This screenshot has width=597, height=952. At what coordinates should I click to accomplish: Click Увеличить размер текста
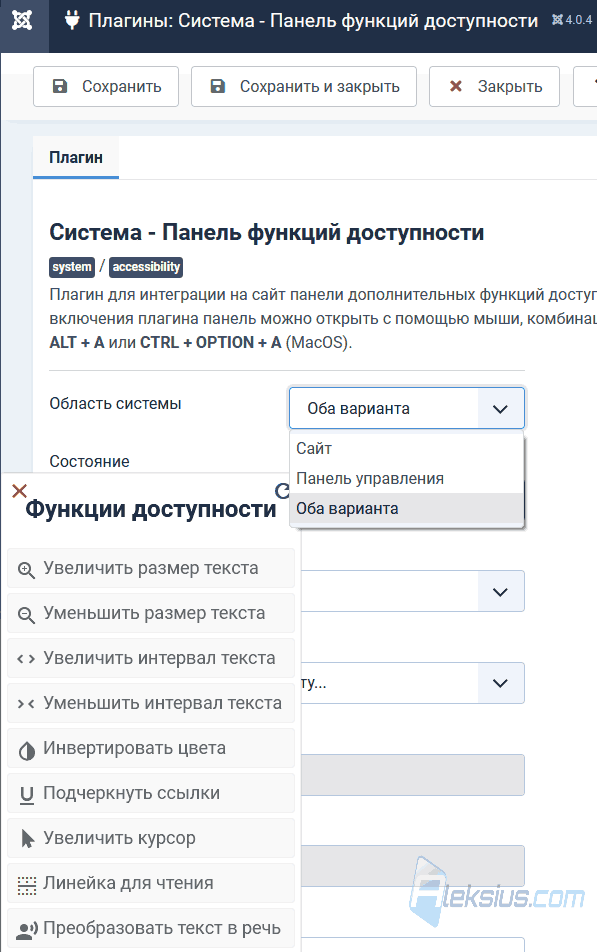[x=151, y=568]
